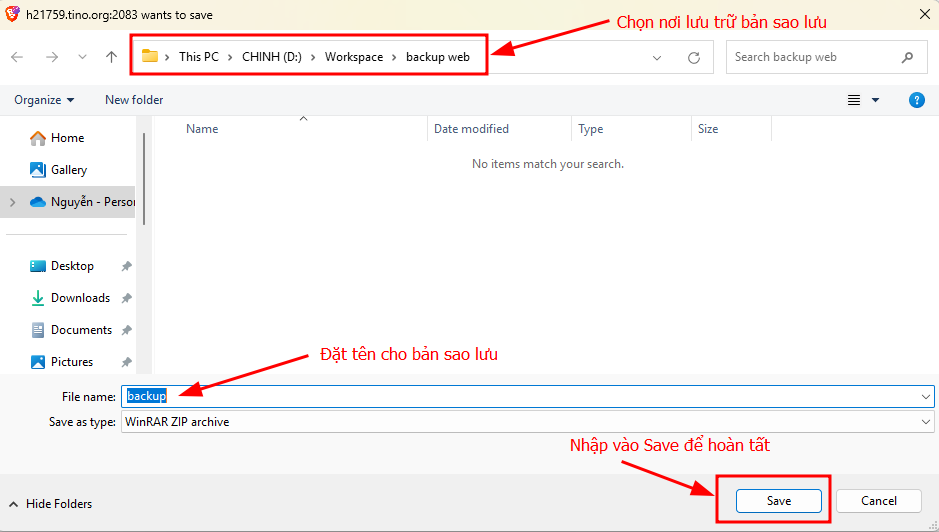Select Workspace in the breadcrumb path
The image size is (939, 532).
pos(354,57)
